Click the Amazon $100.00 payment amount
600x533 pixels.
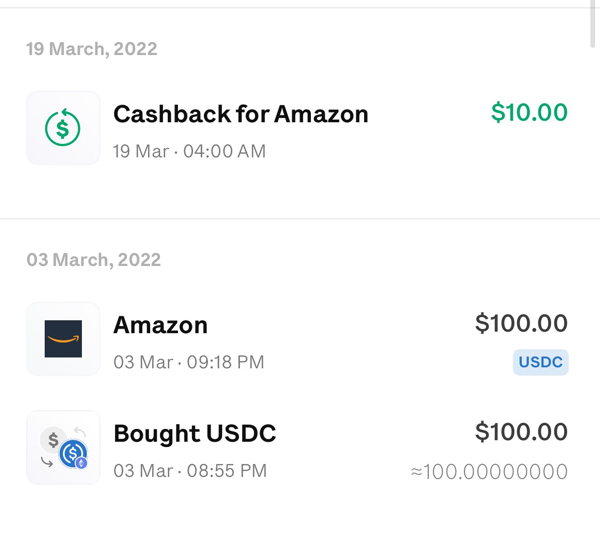[x=521, y=323]
